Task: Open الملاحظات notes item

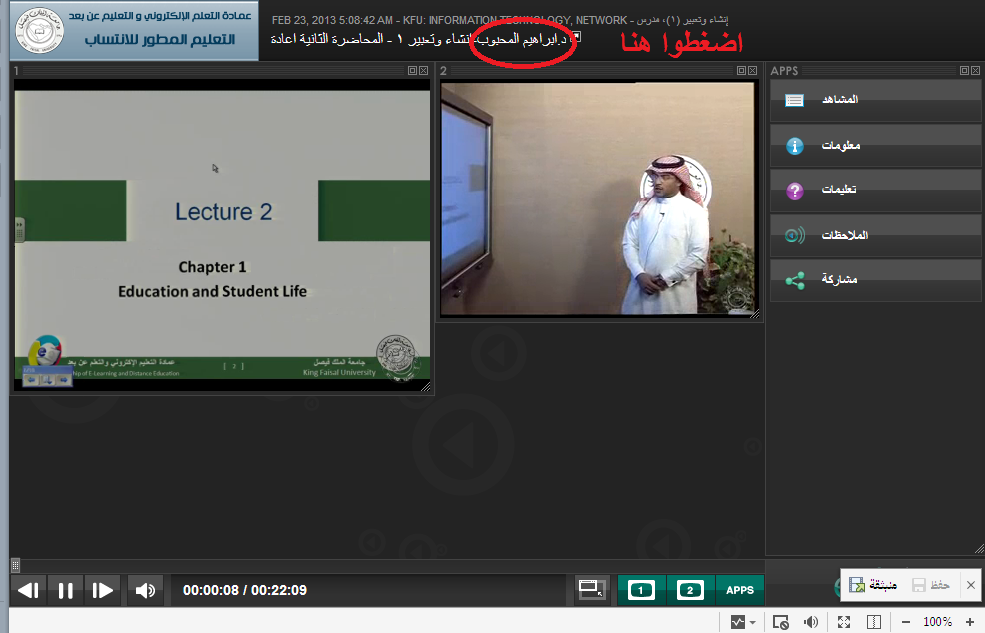Action: (x=876, y=235)
